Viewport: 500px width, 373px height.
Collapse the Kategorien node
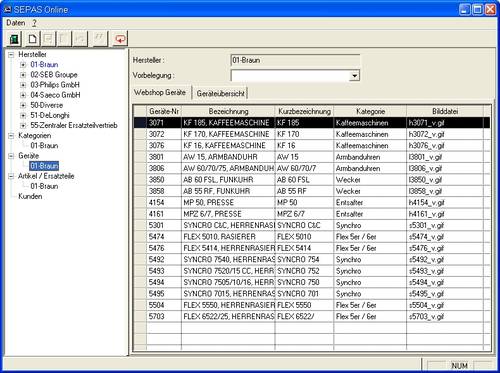tap(11, 136)
